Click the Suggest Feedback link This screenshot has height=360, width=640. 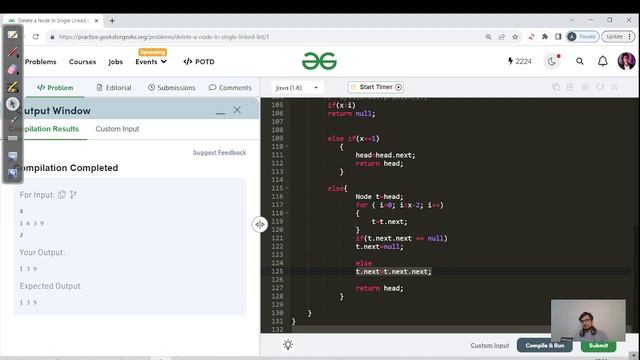click(219, 152)
